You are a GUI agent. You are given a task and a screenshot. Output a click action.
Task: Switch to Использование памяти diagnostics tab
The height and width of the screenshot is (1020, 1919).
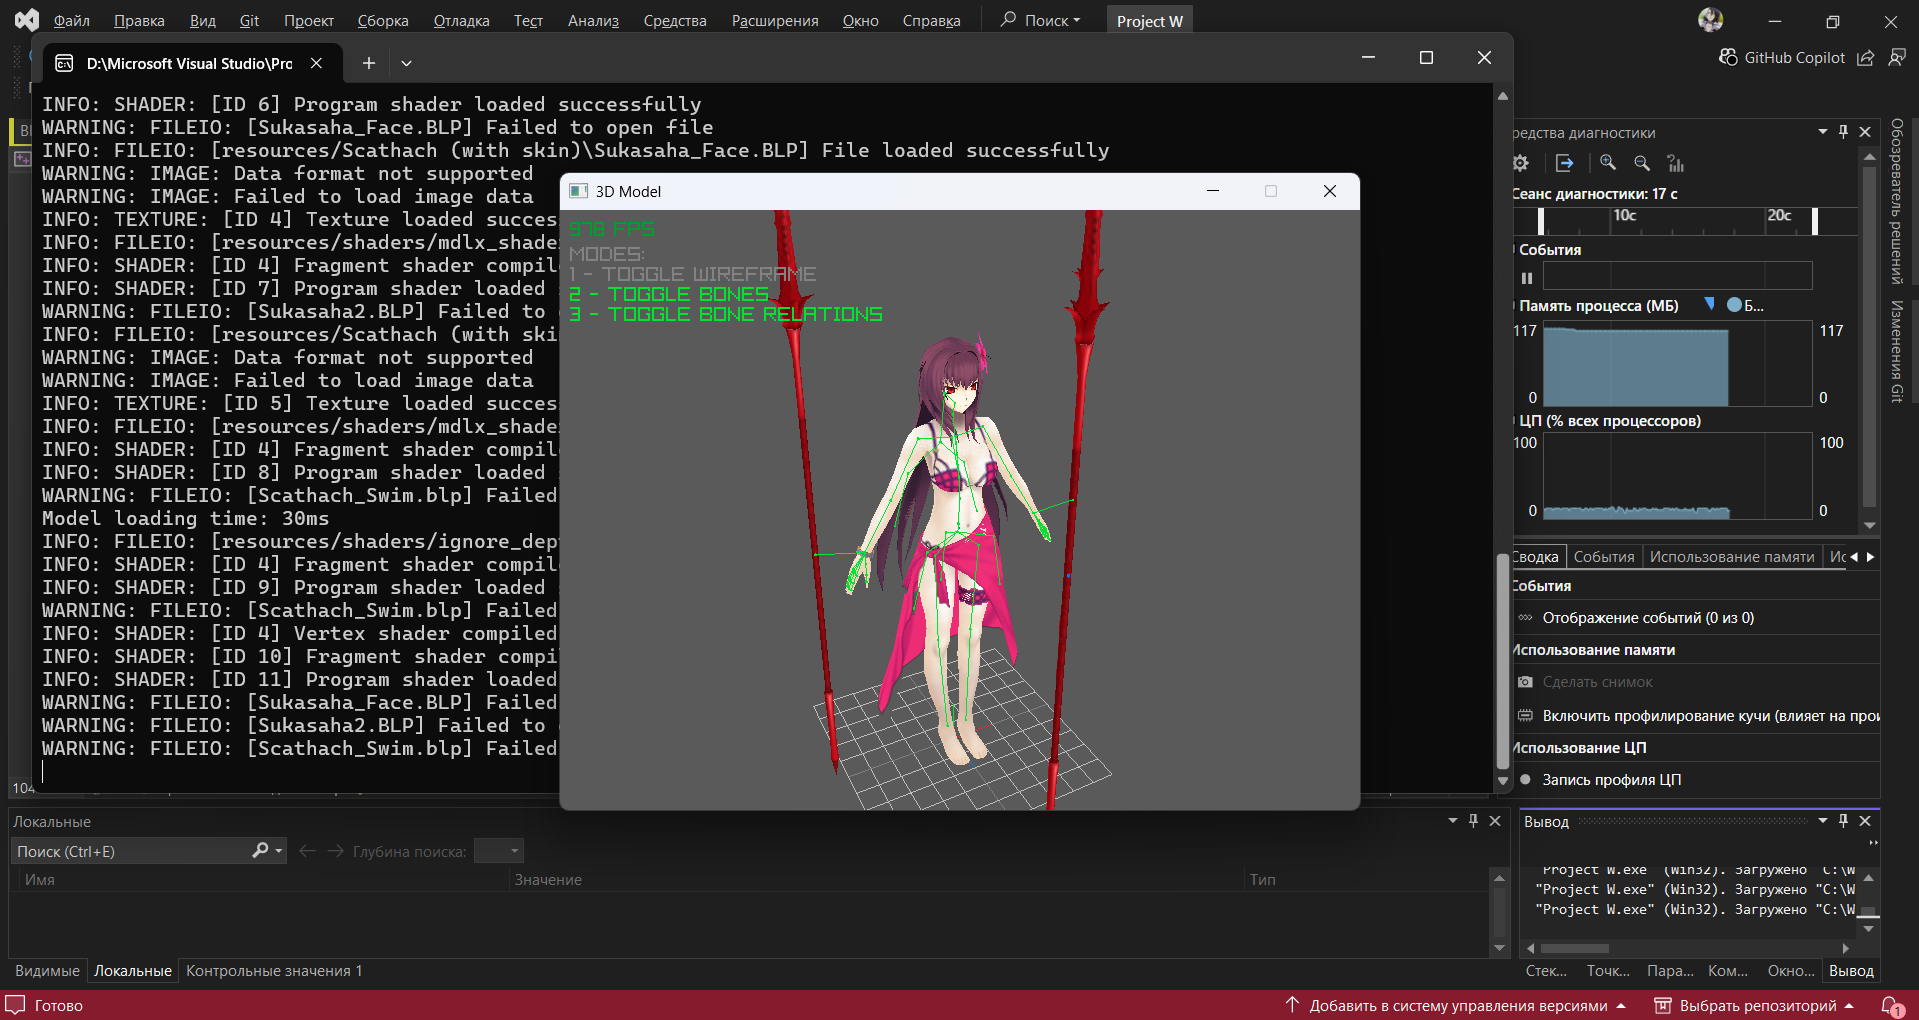point(1732,557)
